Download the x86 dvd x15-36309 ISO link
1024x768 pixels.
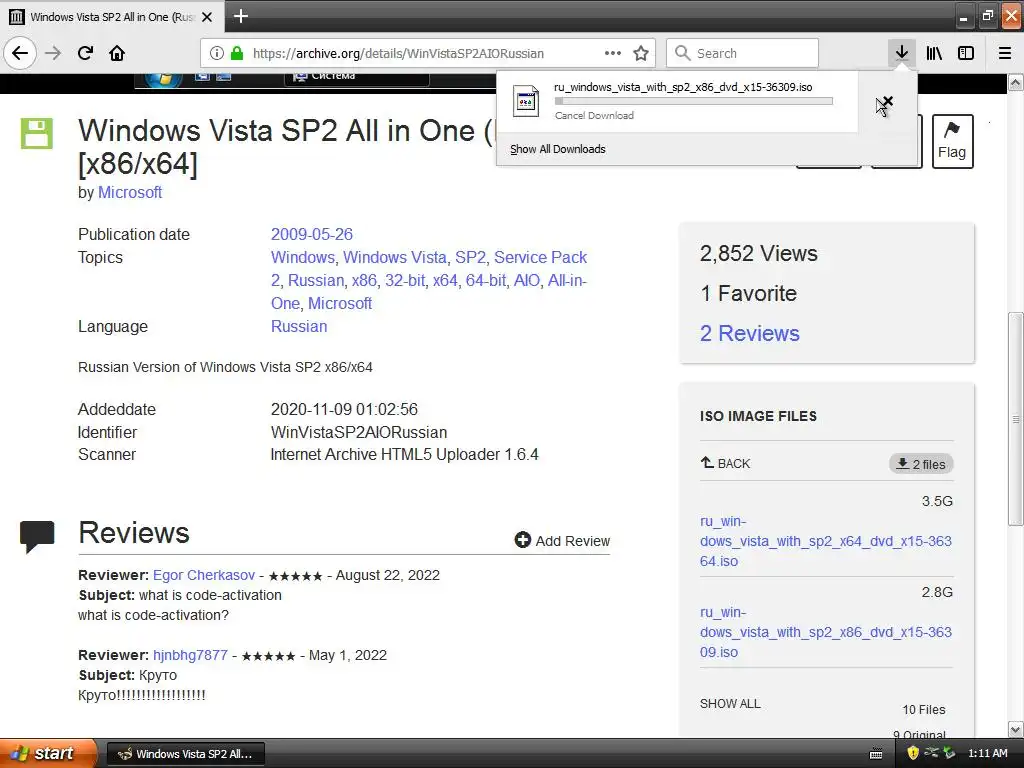tap(825, 632)
